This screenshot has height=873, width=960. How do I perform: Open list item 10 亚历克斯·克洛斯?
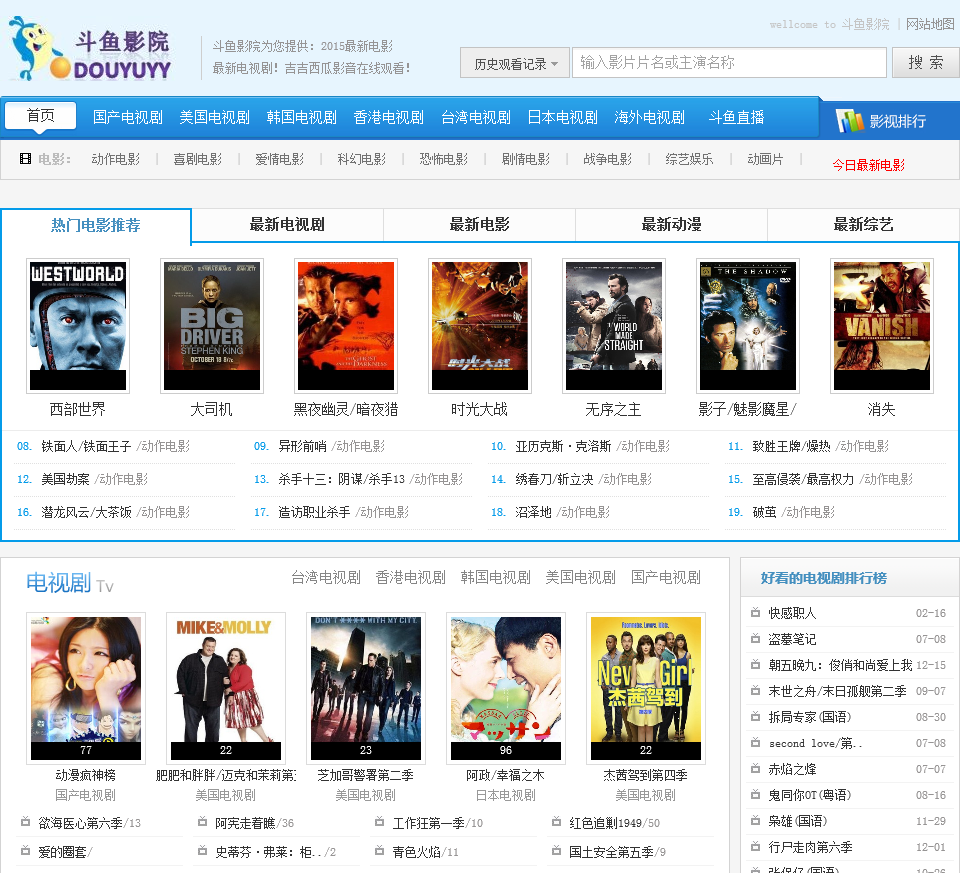[563, 446]
